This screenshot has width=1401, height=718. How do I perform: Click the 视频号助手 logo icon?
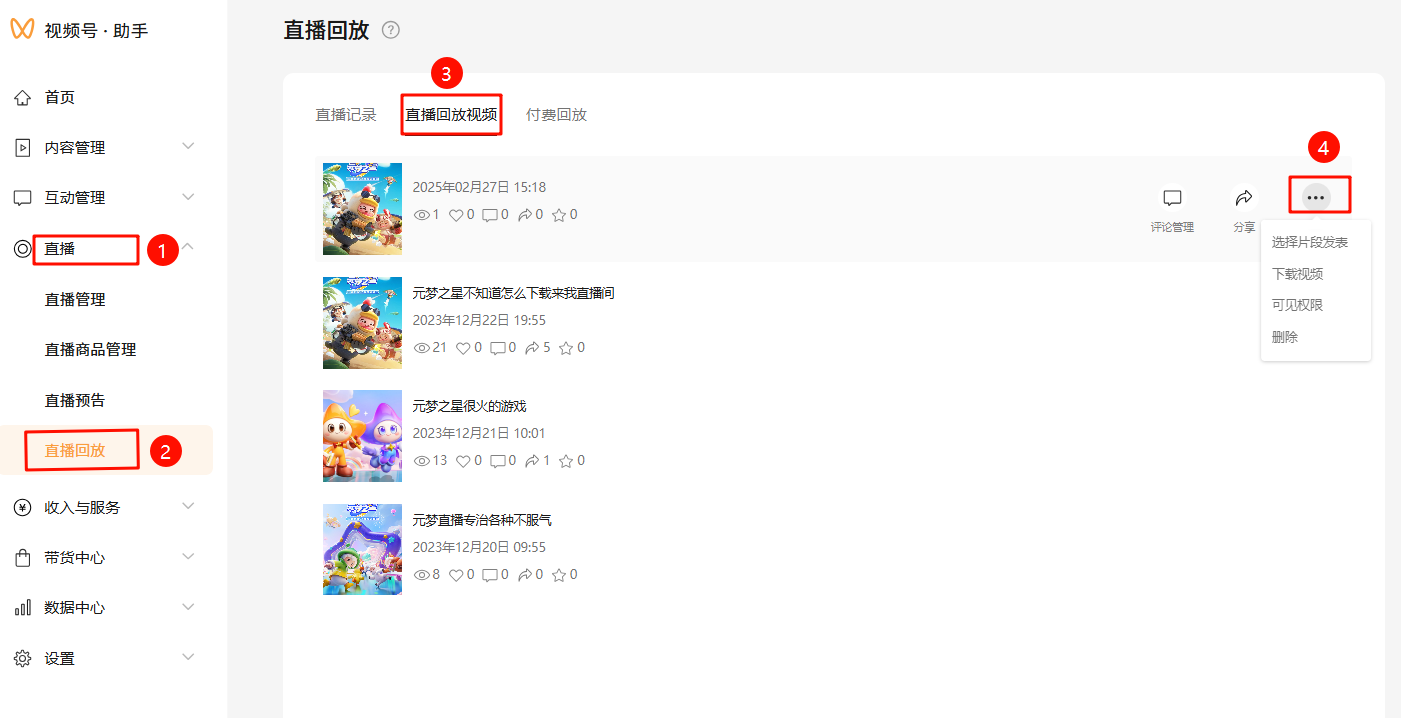[x=22, y=30]
